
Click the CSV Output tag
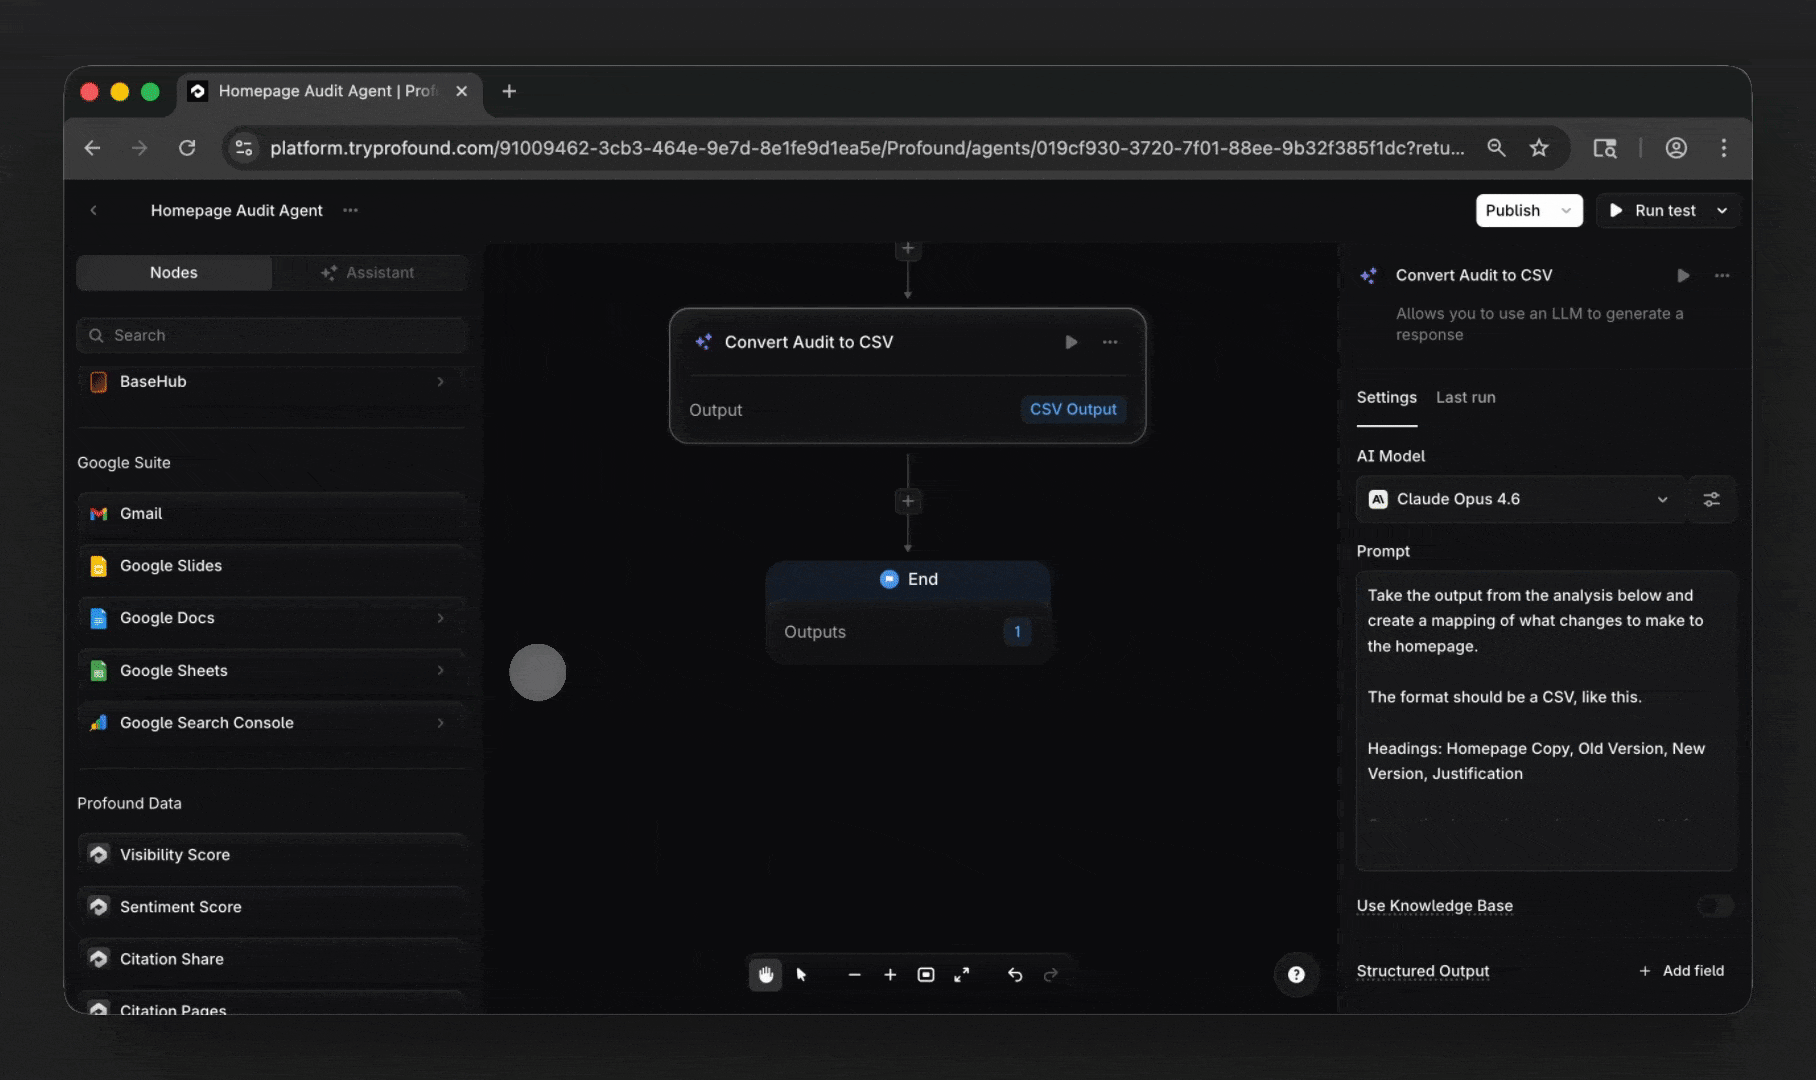click(1073, 409)
